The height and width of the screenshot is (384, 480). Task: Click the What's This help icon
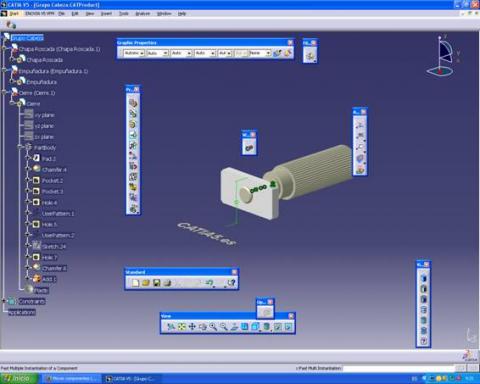tap(231, 283)
